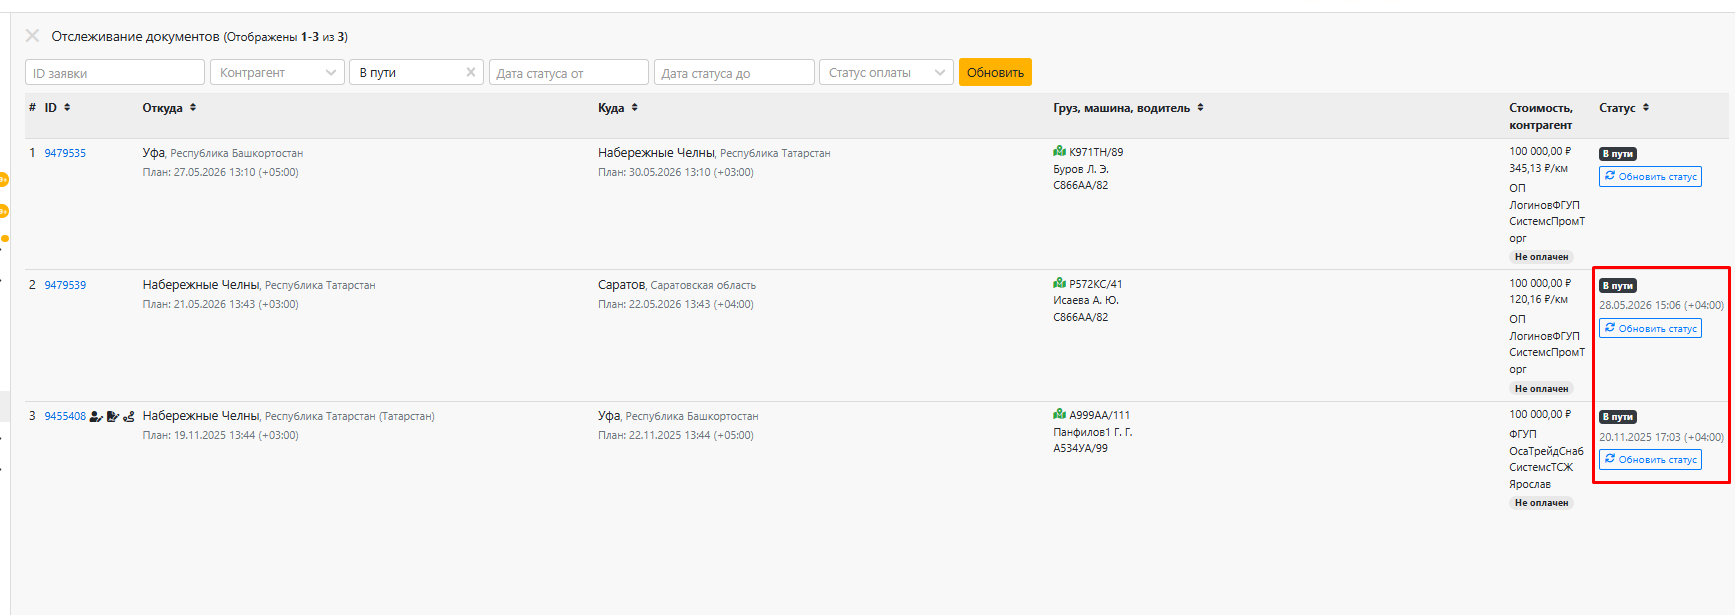The height and width of the screenshot is (615, 1735).
Task: Focus the Дата статуса от field
Action: pos(569,72)
